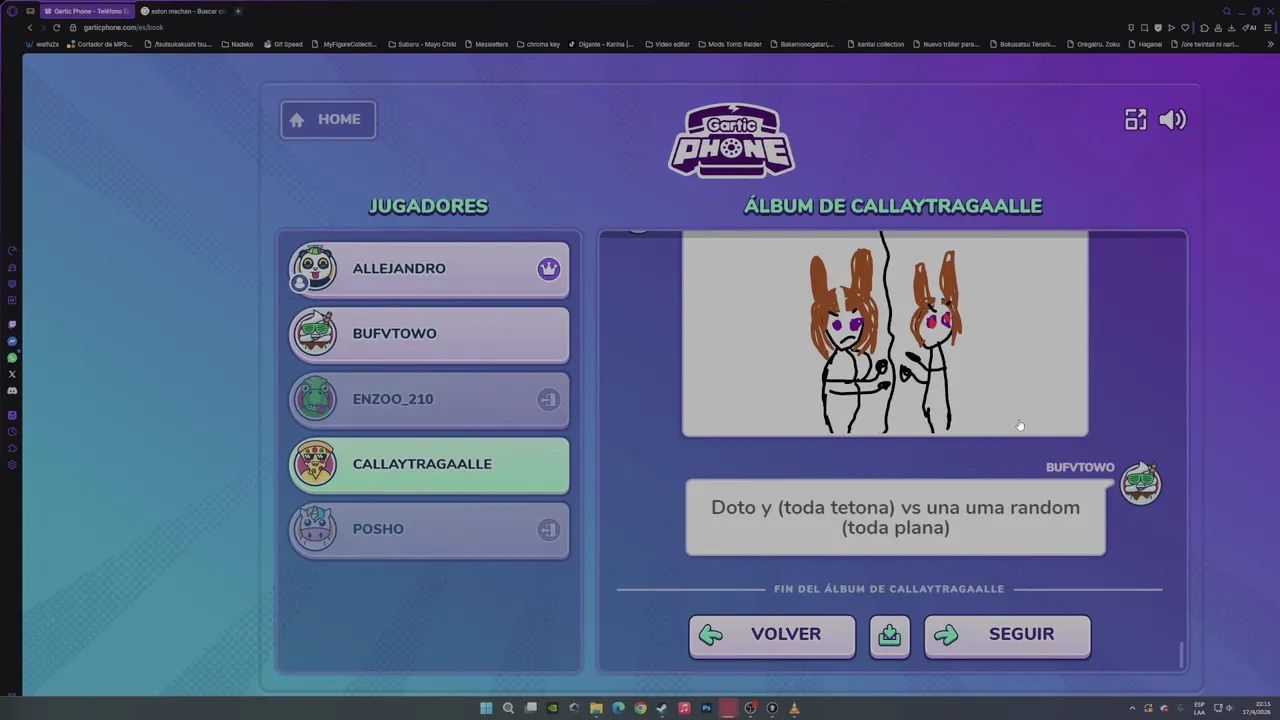Continue with the SEGUIR button
Image resolution: width=1280 pixels, height=720 pixels.
click(x=1007, y=636)
